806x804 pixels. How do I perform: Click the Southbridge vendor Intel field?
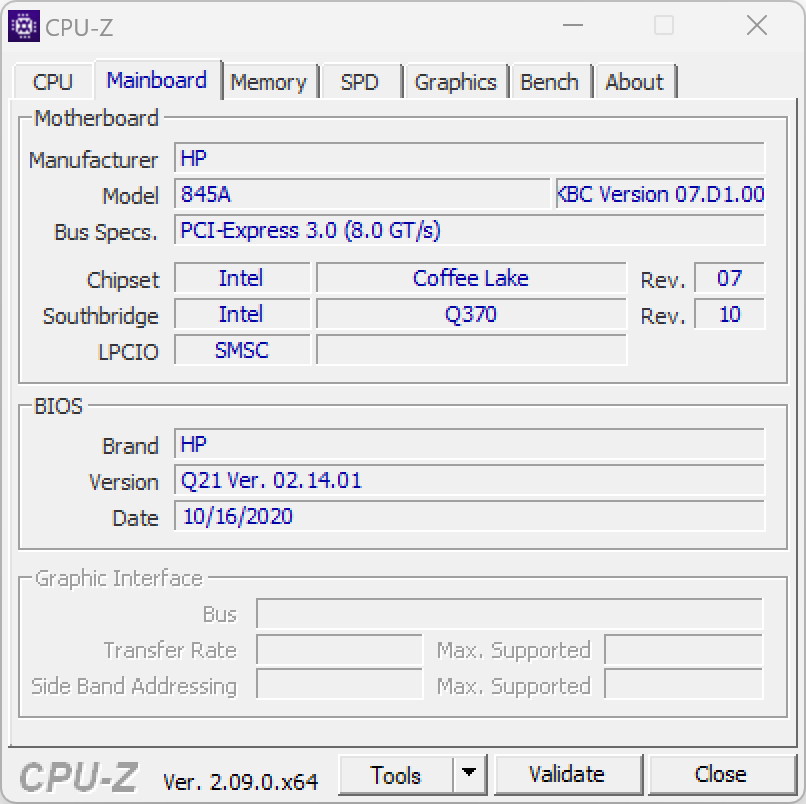click(242, 314)
